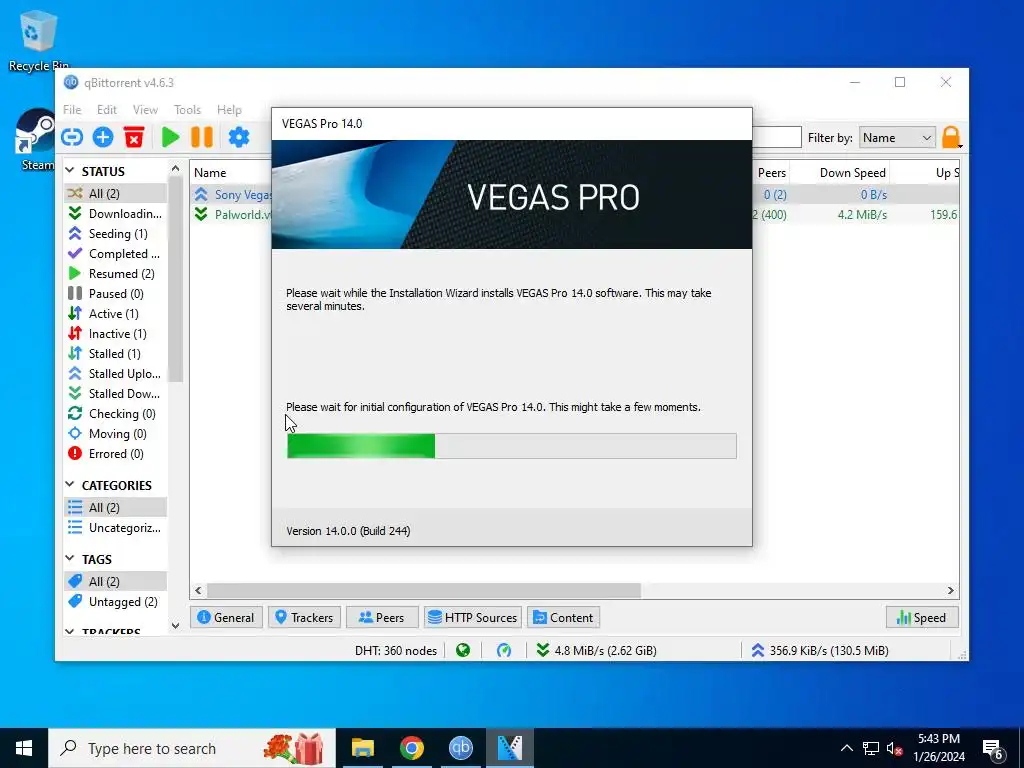Open the File menu

point(72,110)
